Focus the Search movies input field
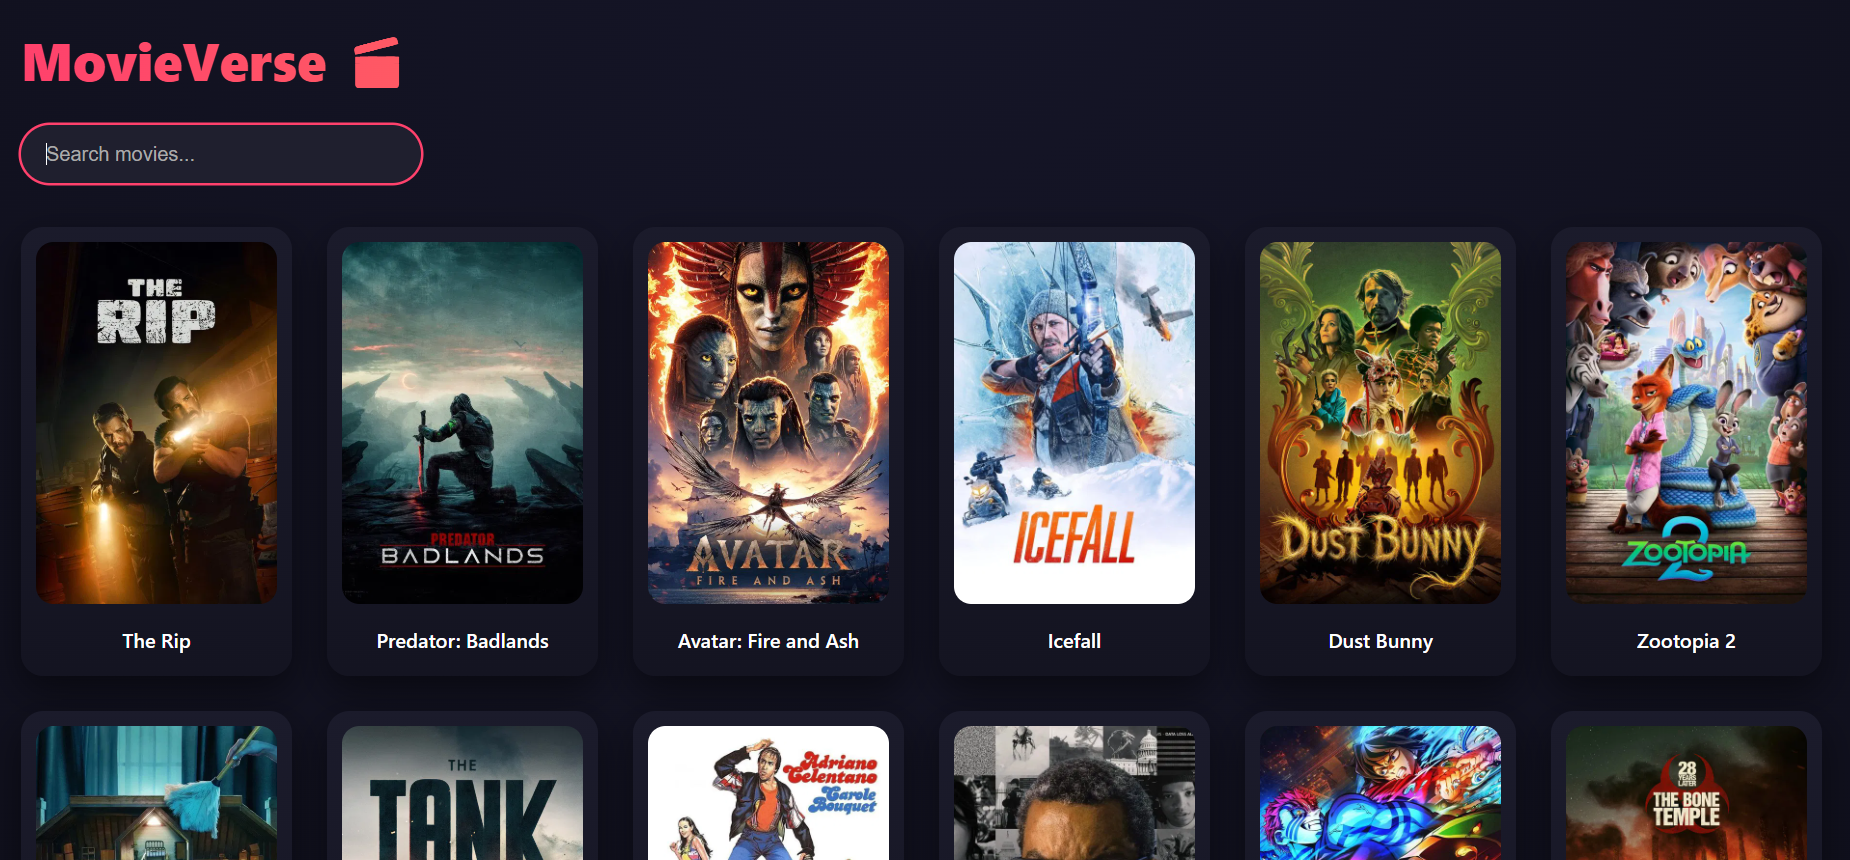 coord(221,154)
